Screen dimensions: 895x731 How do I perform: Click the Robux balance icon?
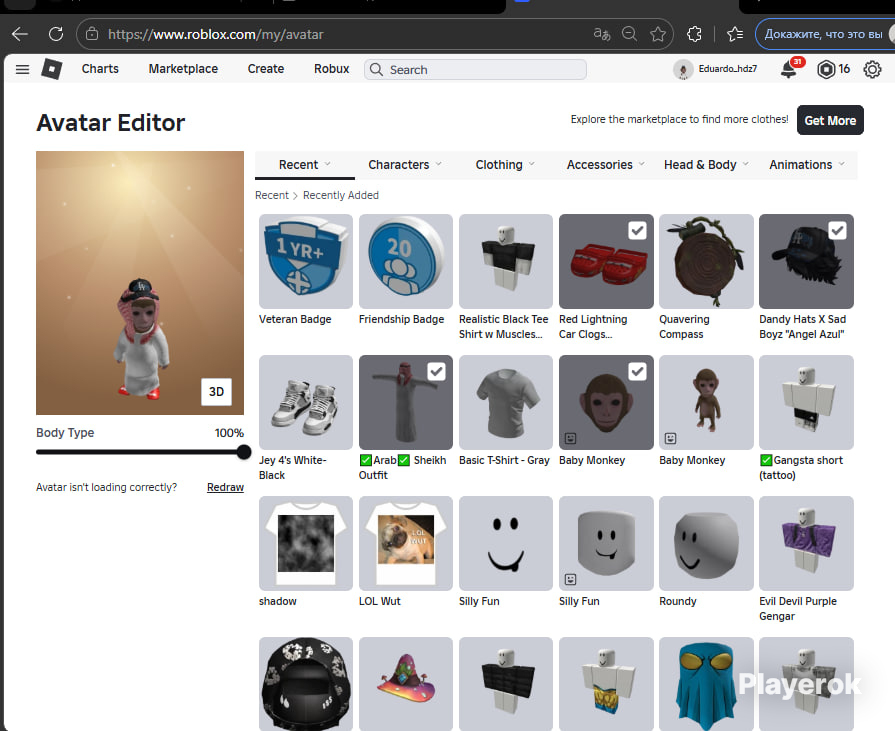point(826,69)
